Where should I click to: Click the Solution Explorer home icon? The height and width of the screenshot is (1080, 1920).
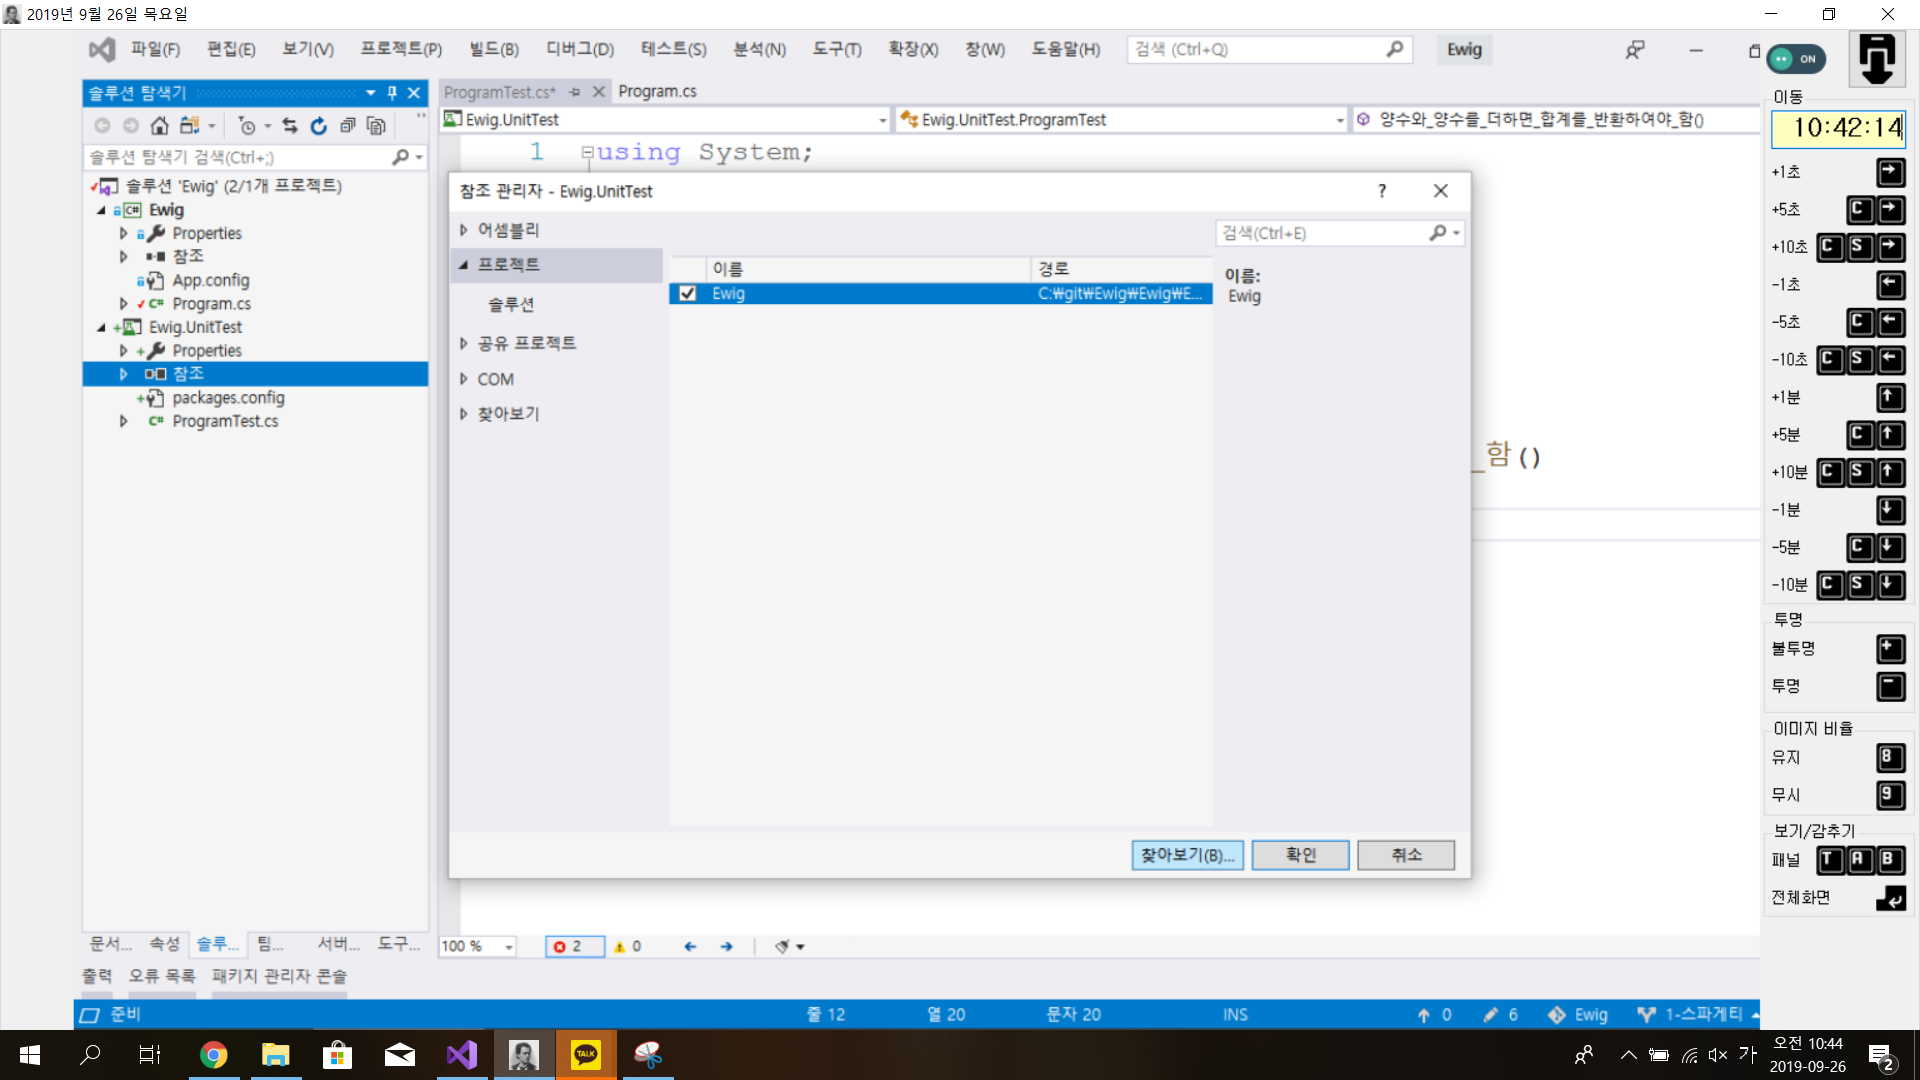(x=159, y=125)
